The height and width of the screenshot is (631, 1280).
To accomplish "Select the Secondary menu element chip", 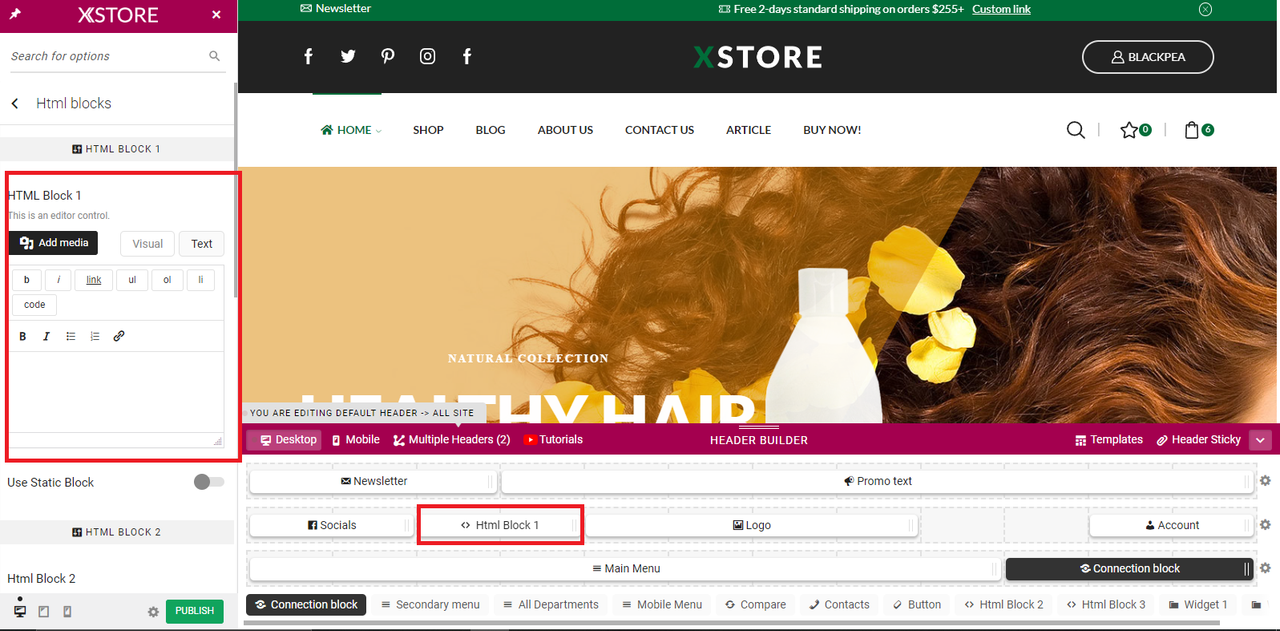I will (x=430, y=605).
